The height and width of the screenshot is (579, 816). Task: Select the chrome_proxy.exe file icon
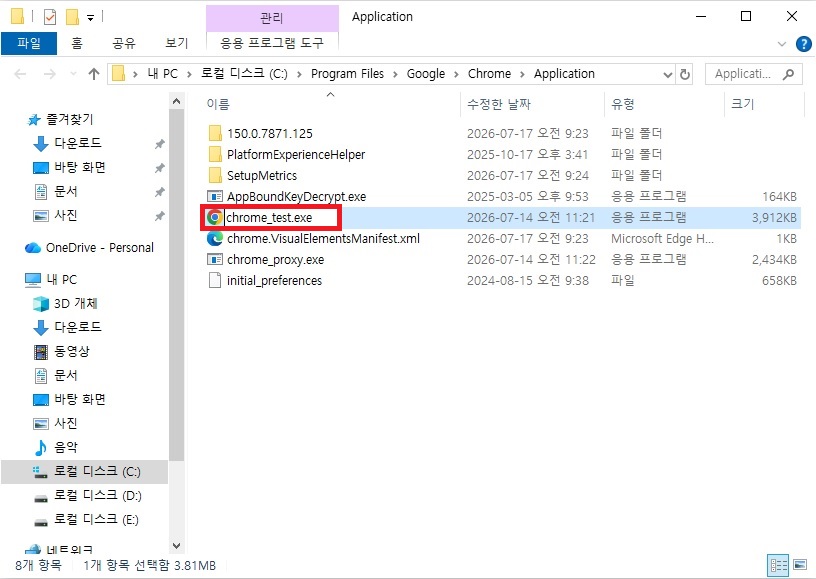pyautogui.click(x=215, y=259)
